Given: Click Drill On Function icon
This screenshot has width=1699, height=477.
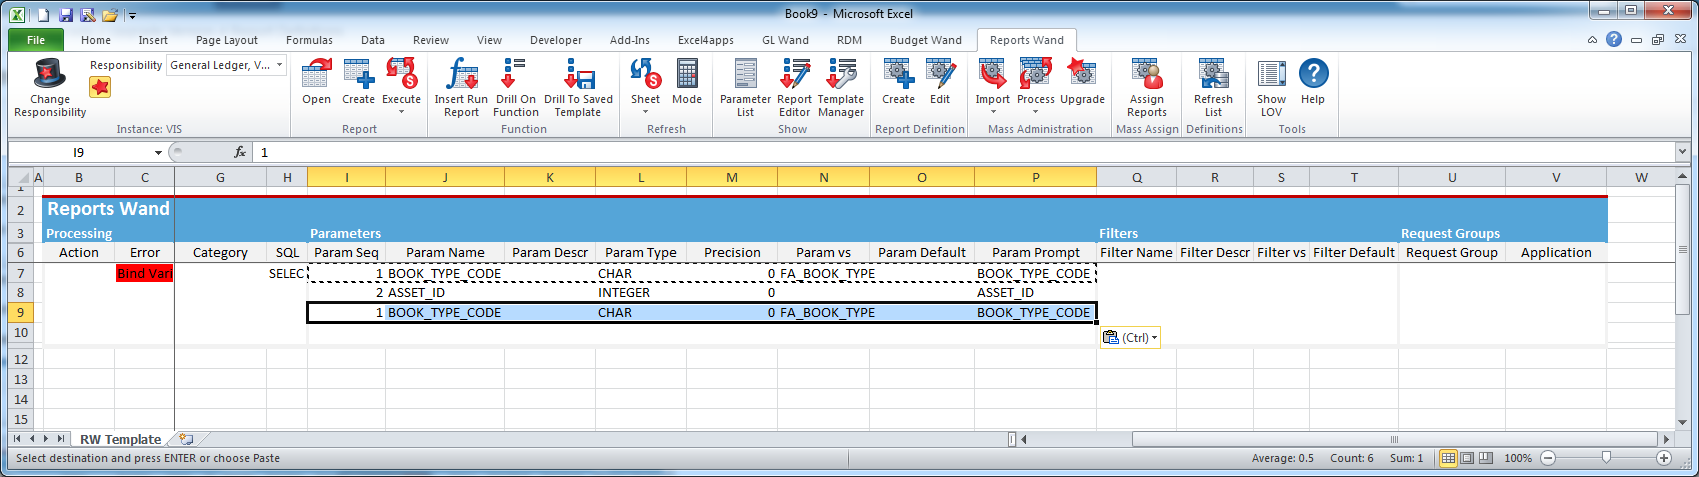Looking at the screenshot, I should [x=515, y=74].
